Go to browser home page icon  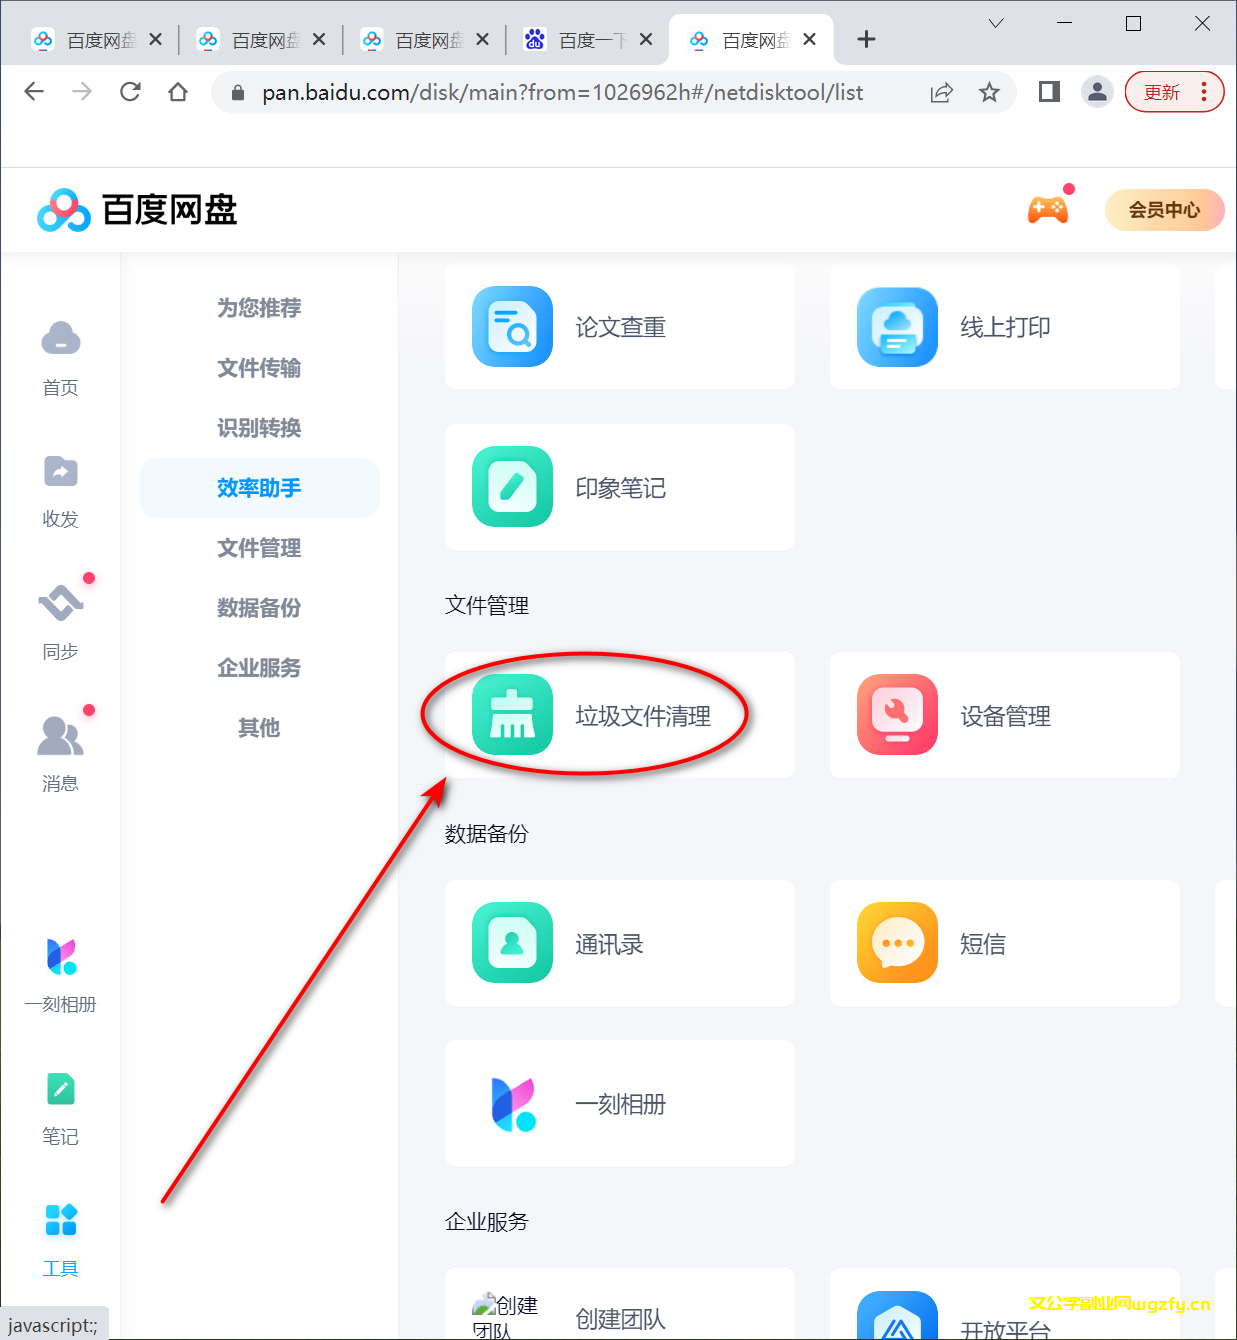[178, 92]
